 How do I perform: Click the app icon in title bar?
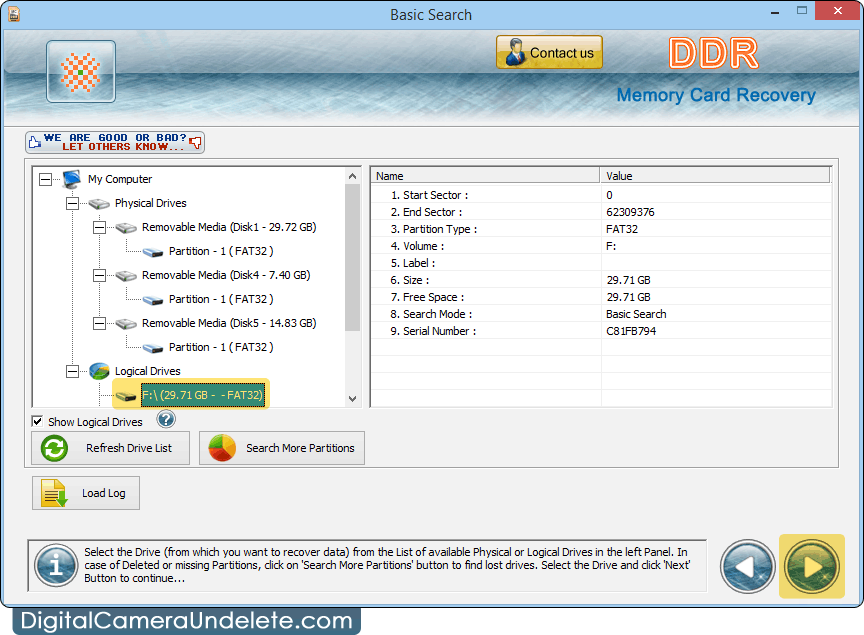(14, 14)
